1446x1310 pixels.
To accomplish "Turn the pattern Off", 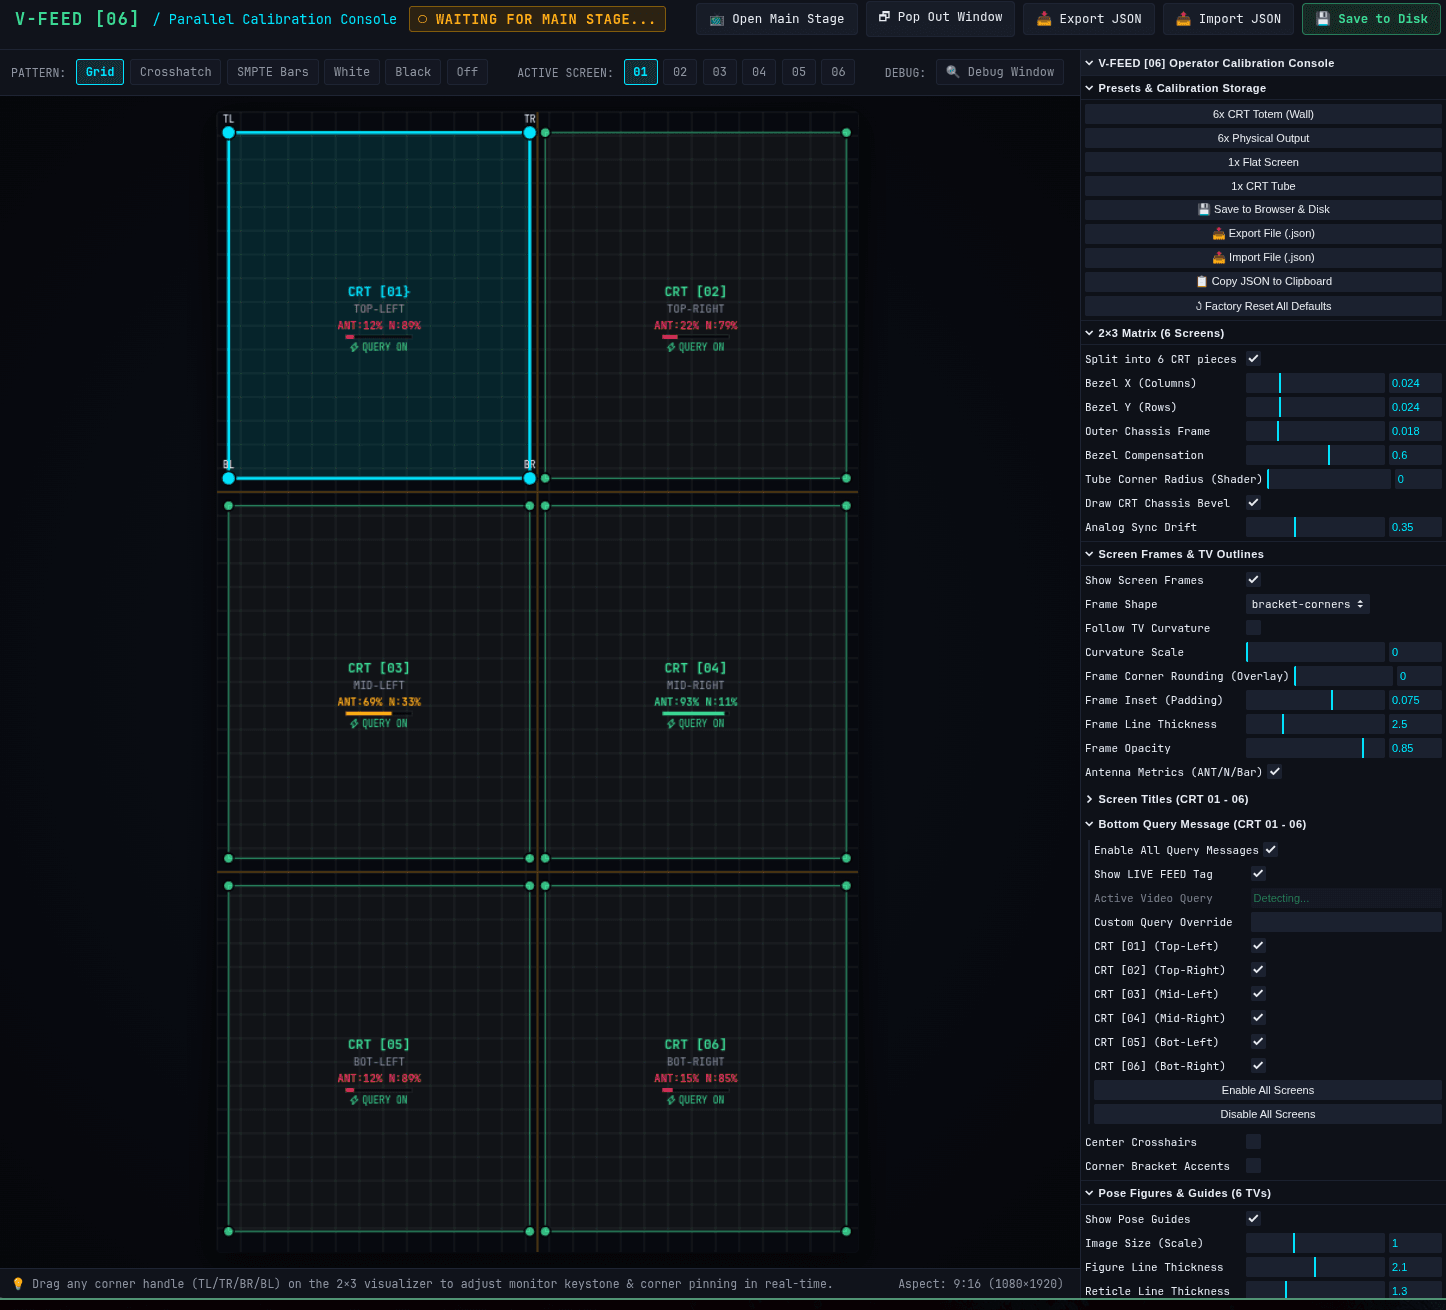I will click(467, 72).
